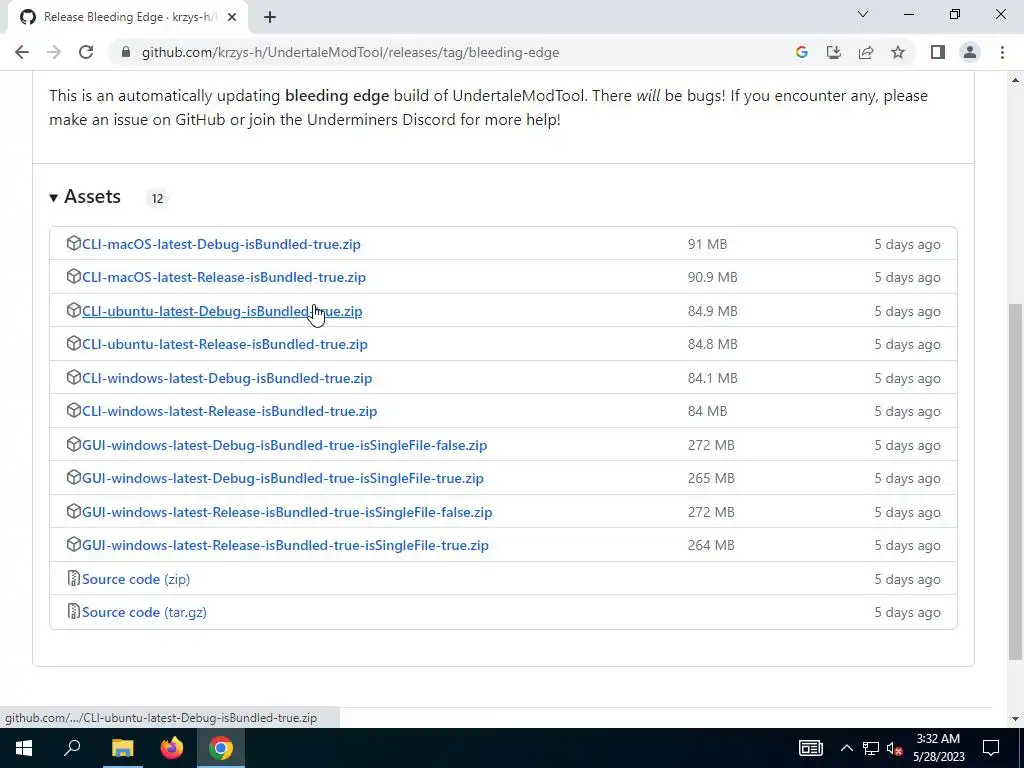
Task: Open File Explorer from taskbar
Action: 122,748
